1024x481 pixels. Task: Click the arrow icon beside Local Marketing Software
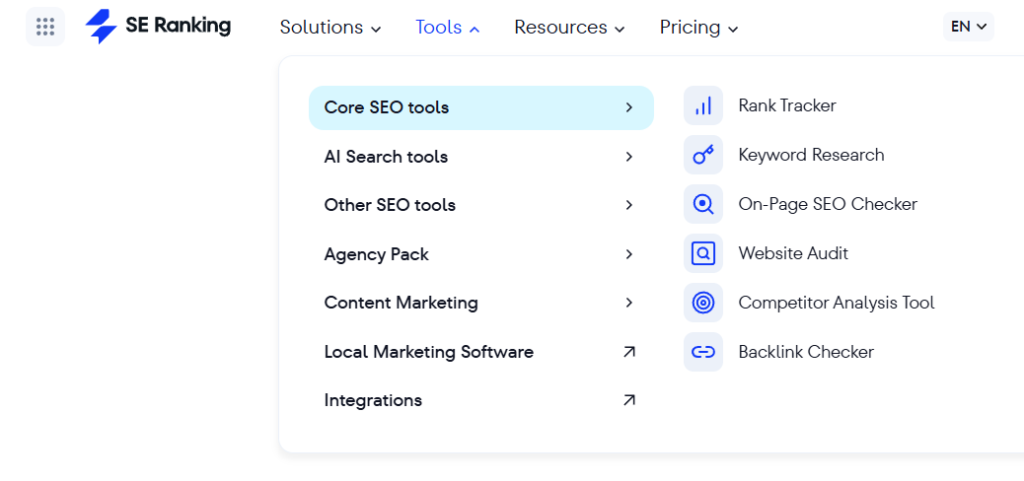pos(629,352)
